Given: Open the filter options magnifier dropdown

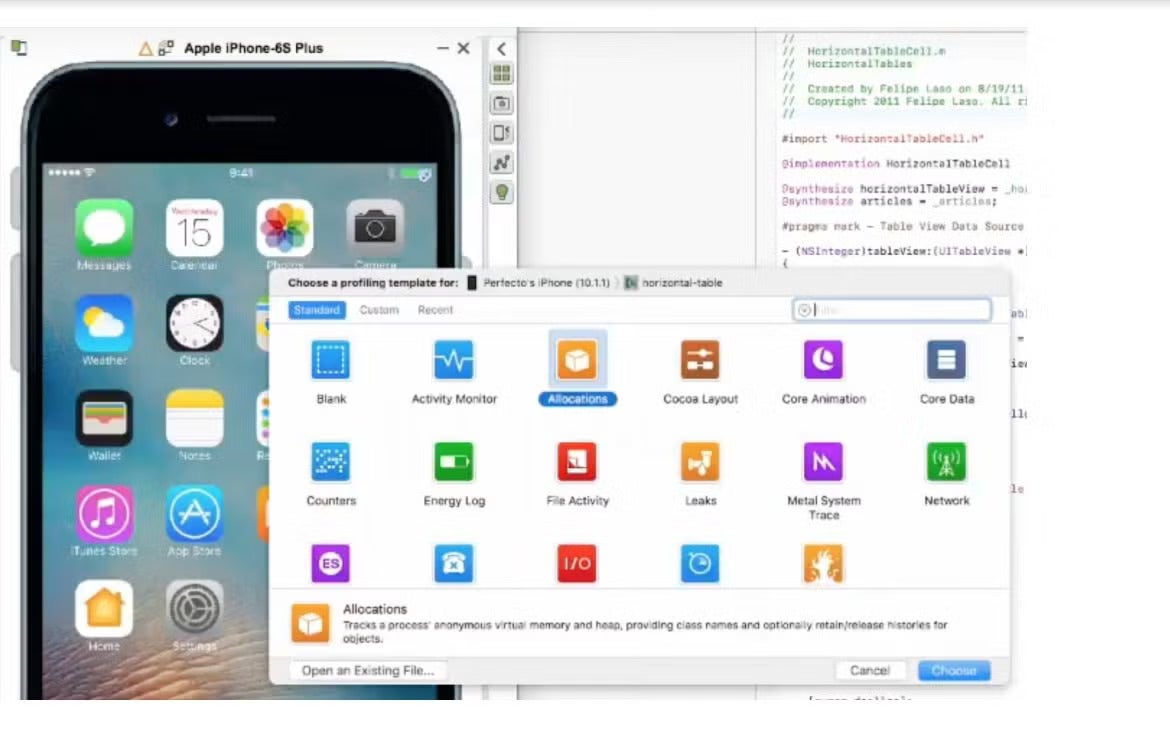Looking at the screenshot, I should [804, 310].
